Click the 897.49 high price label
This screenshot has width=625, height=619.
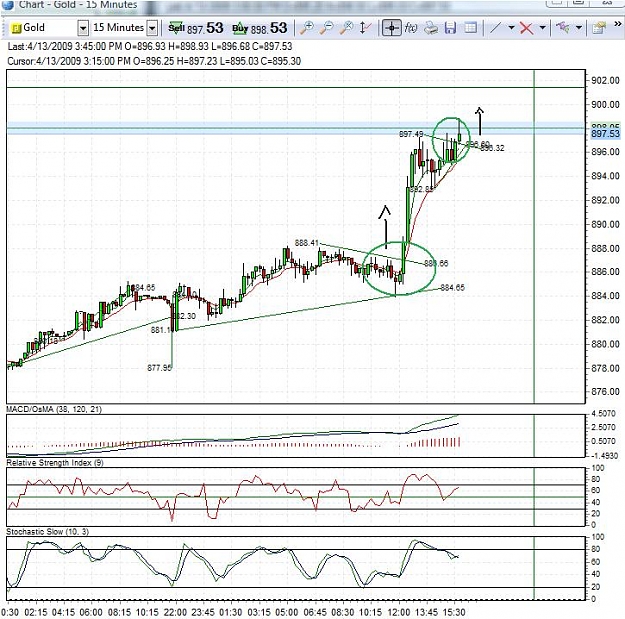tap(411, 134)
